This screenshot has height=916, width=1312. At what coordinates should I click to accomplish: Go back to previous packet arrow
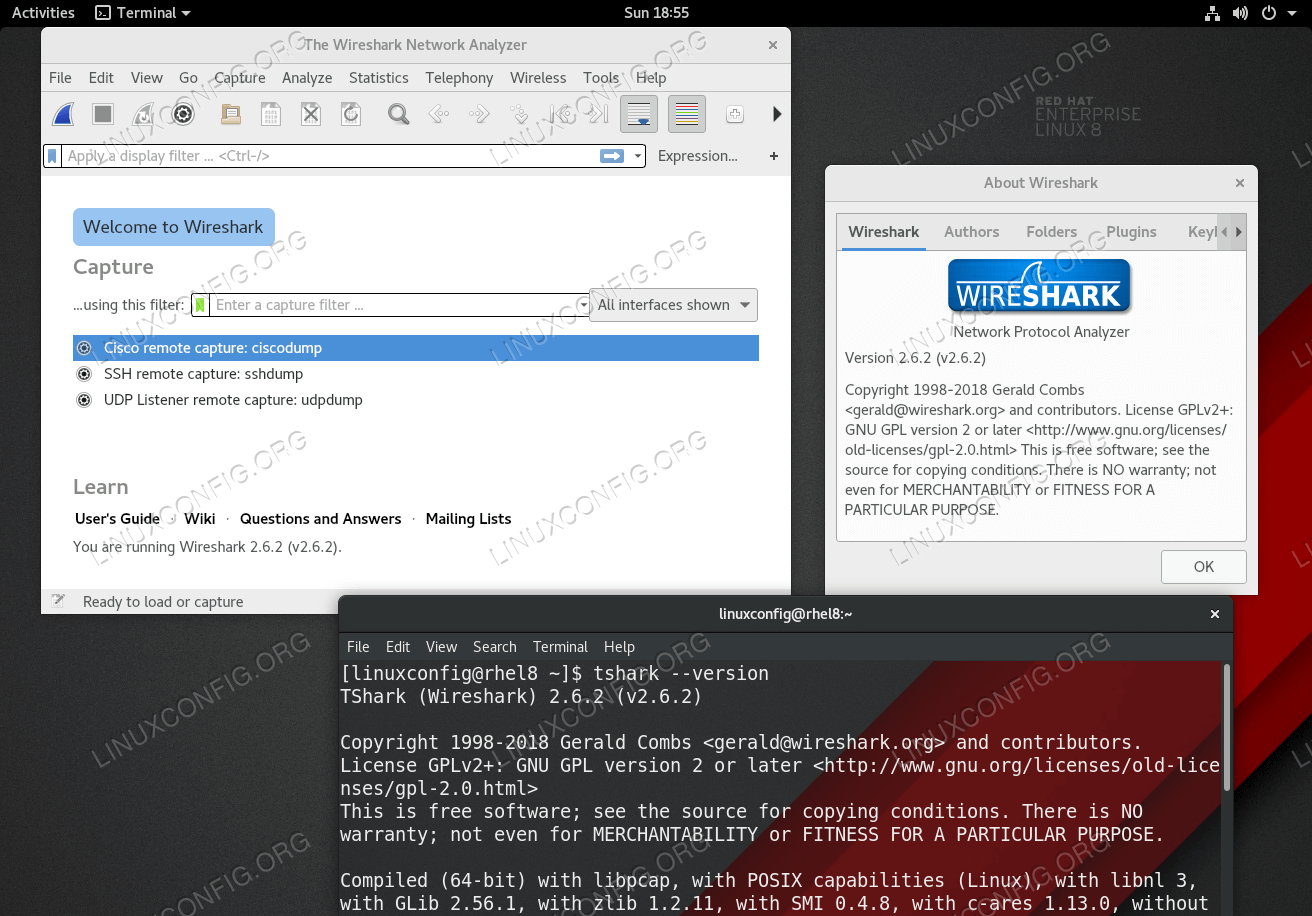(x=439, y=114)
